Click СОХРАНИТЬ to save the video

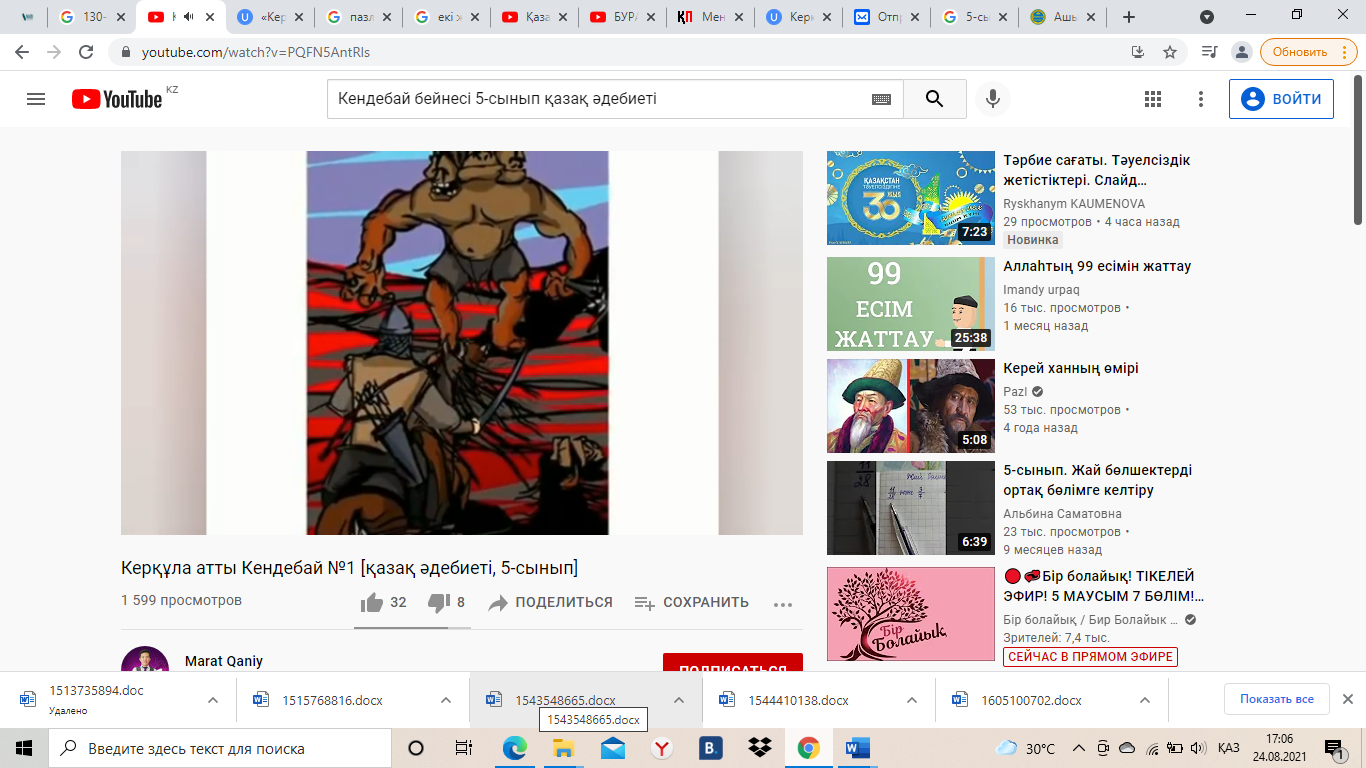tap(692, 602)
